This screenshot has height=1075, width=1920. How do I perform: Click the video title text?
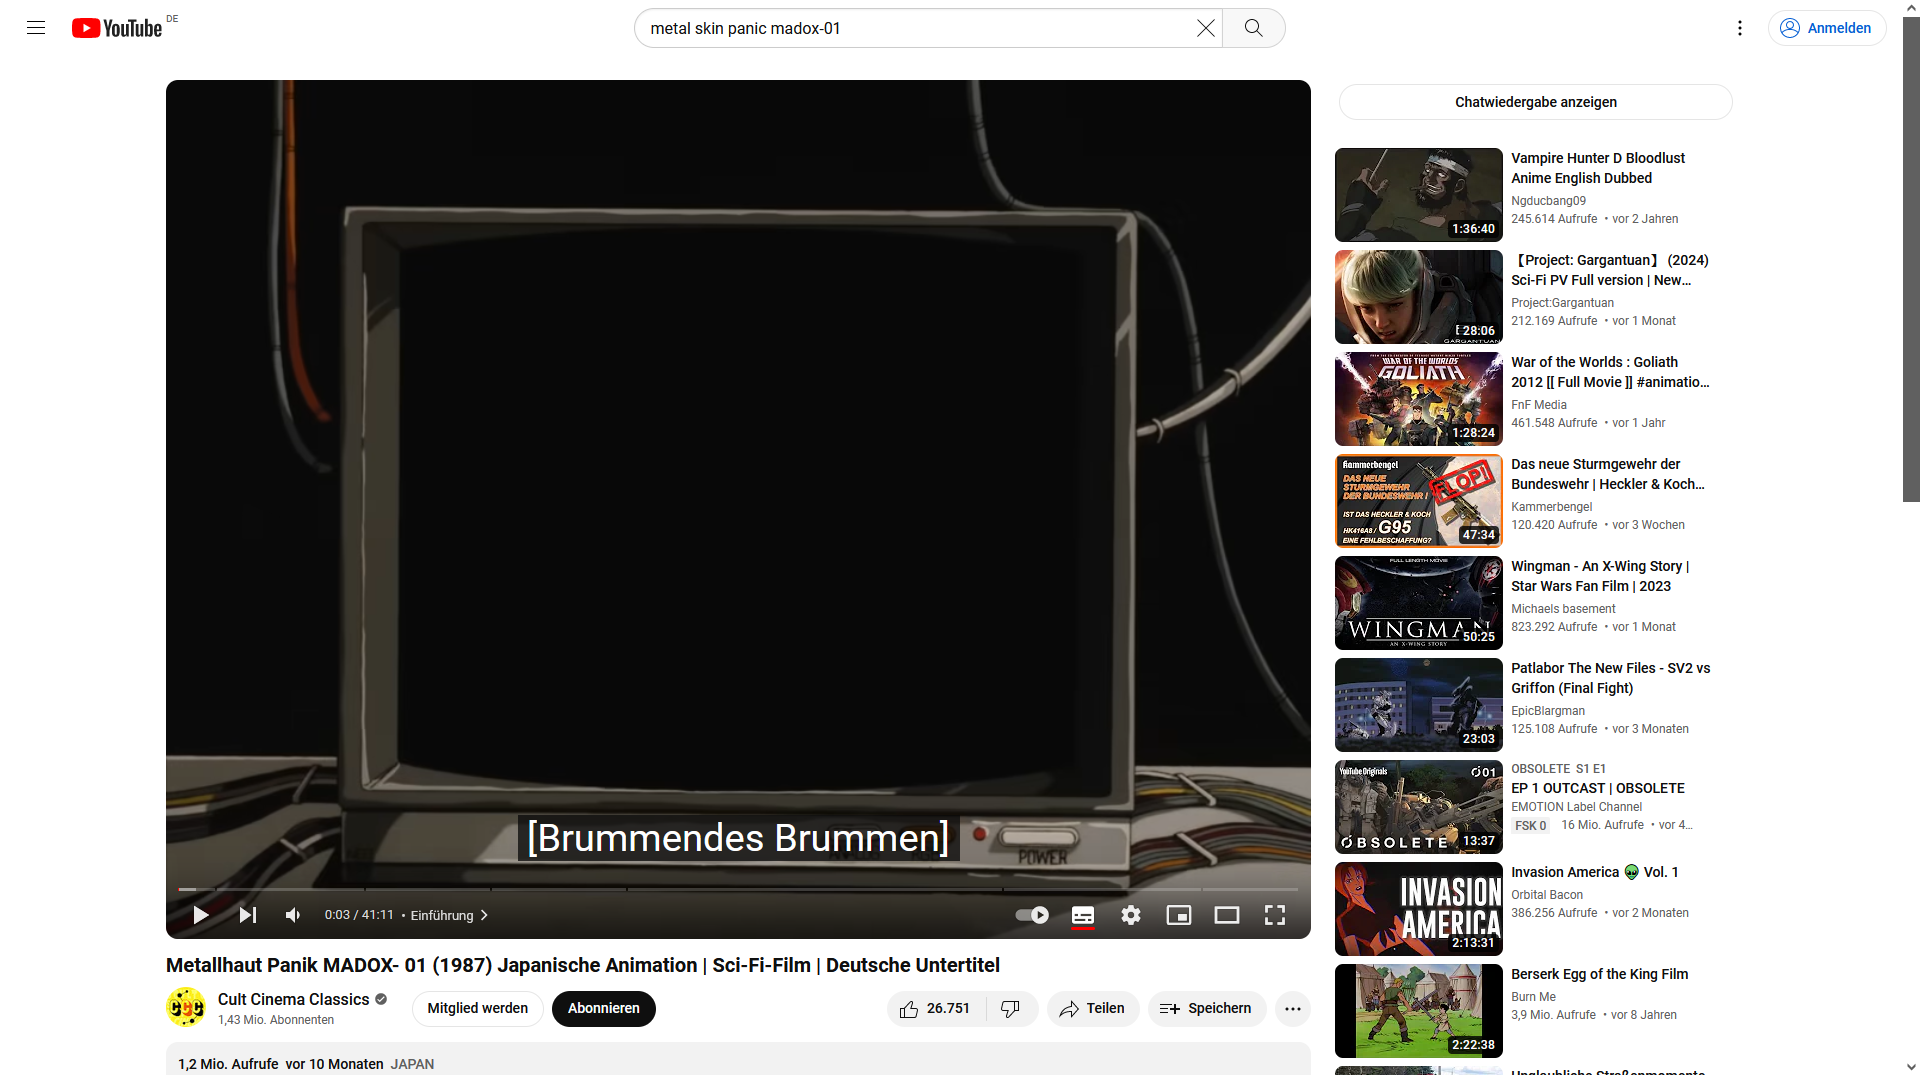coord(583,965)
